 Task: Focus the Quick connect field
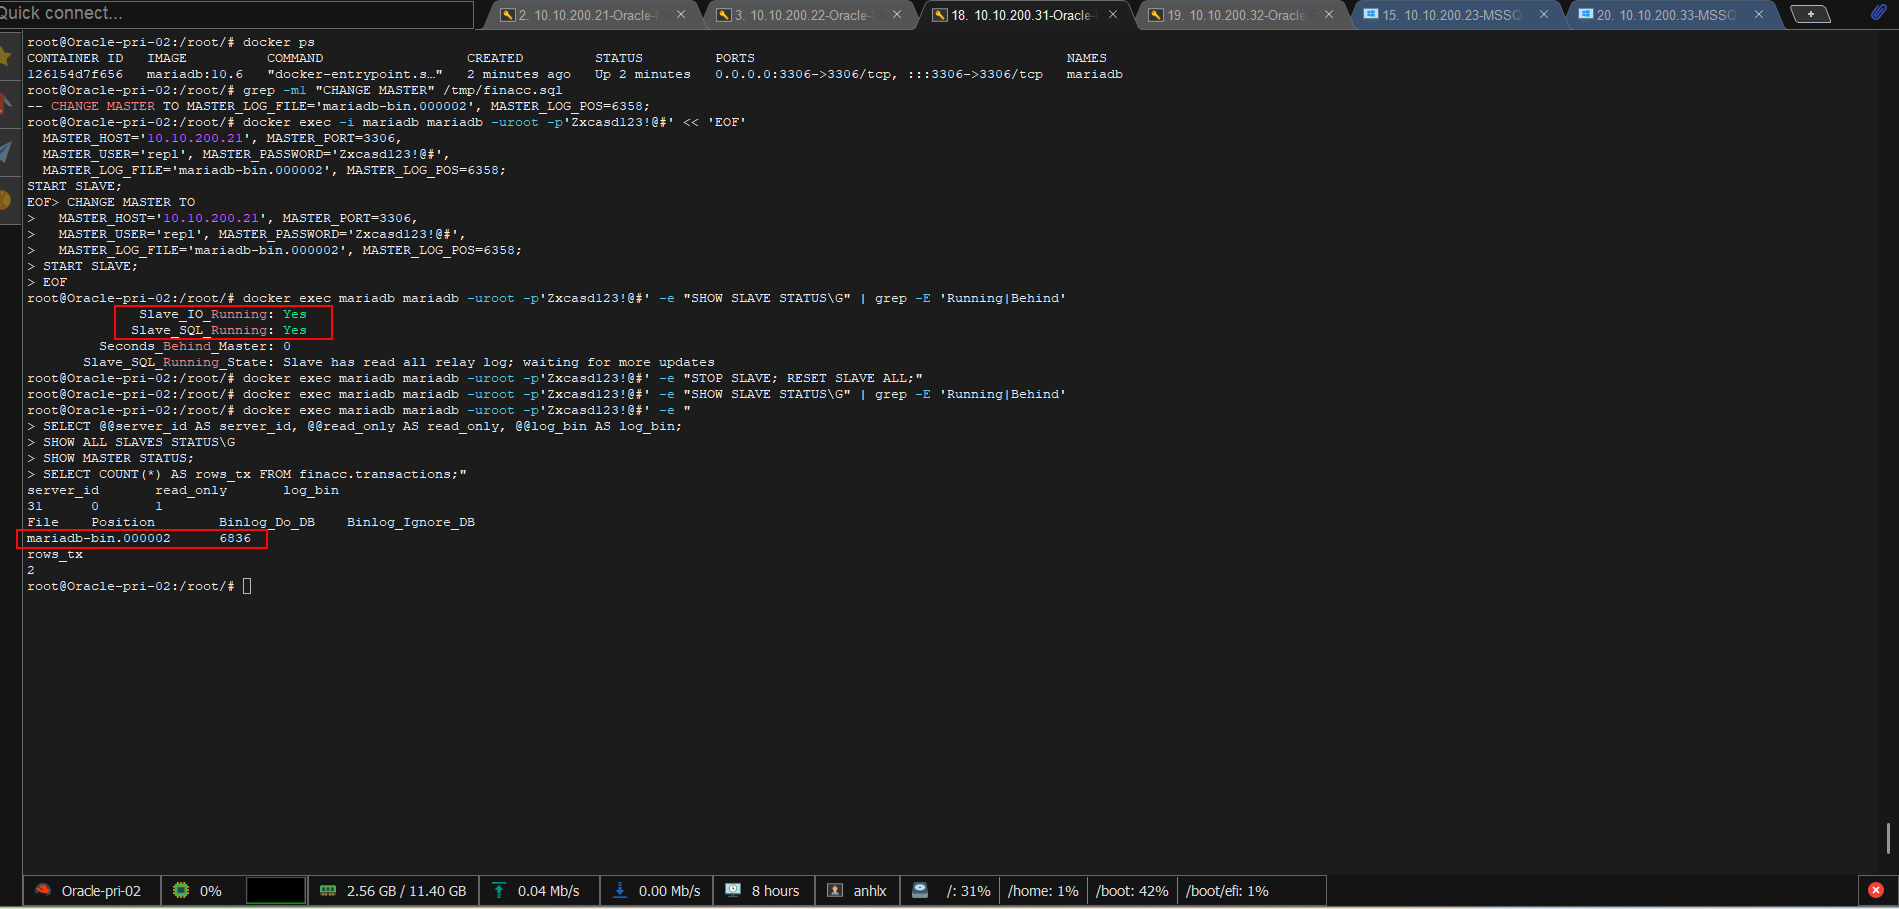click(x=236, y=14)
